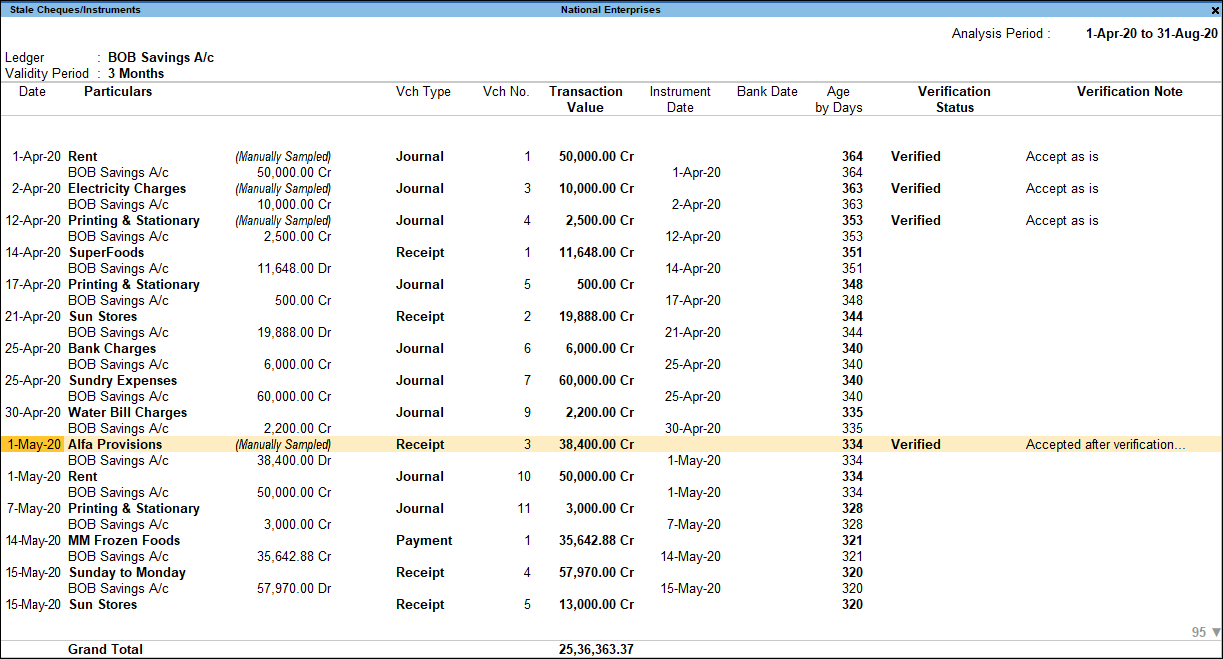Select Printing & Stationary dated 7-May-20
The width and height of the screenshot is (1223, 659).
click(x=611, y=509)
